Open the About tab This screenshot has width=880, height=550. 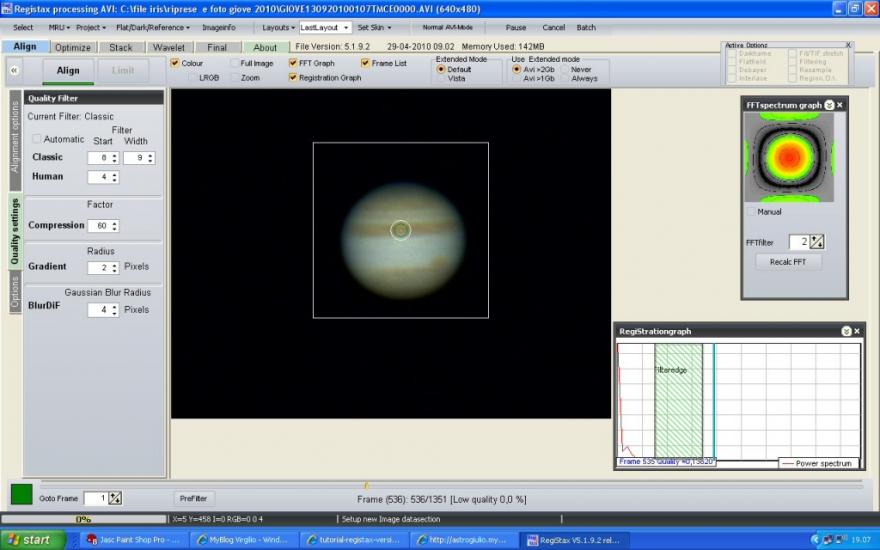[265, 48]
